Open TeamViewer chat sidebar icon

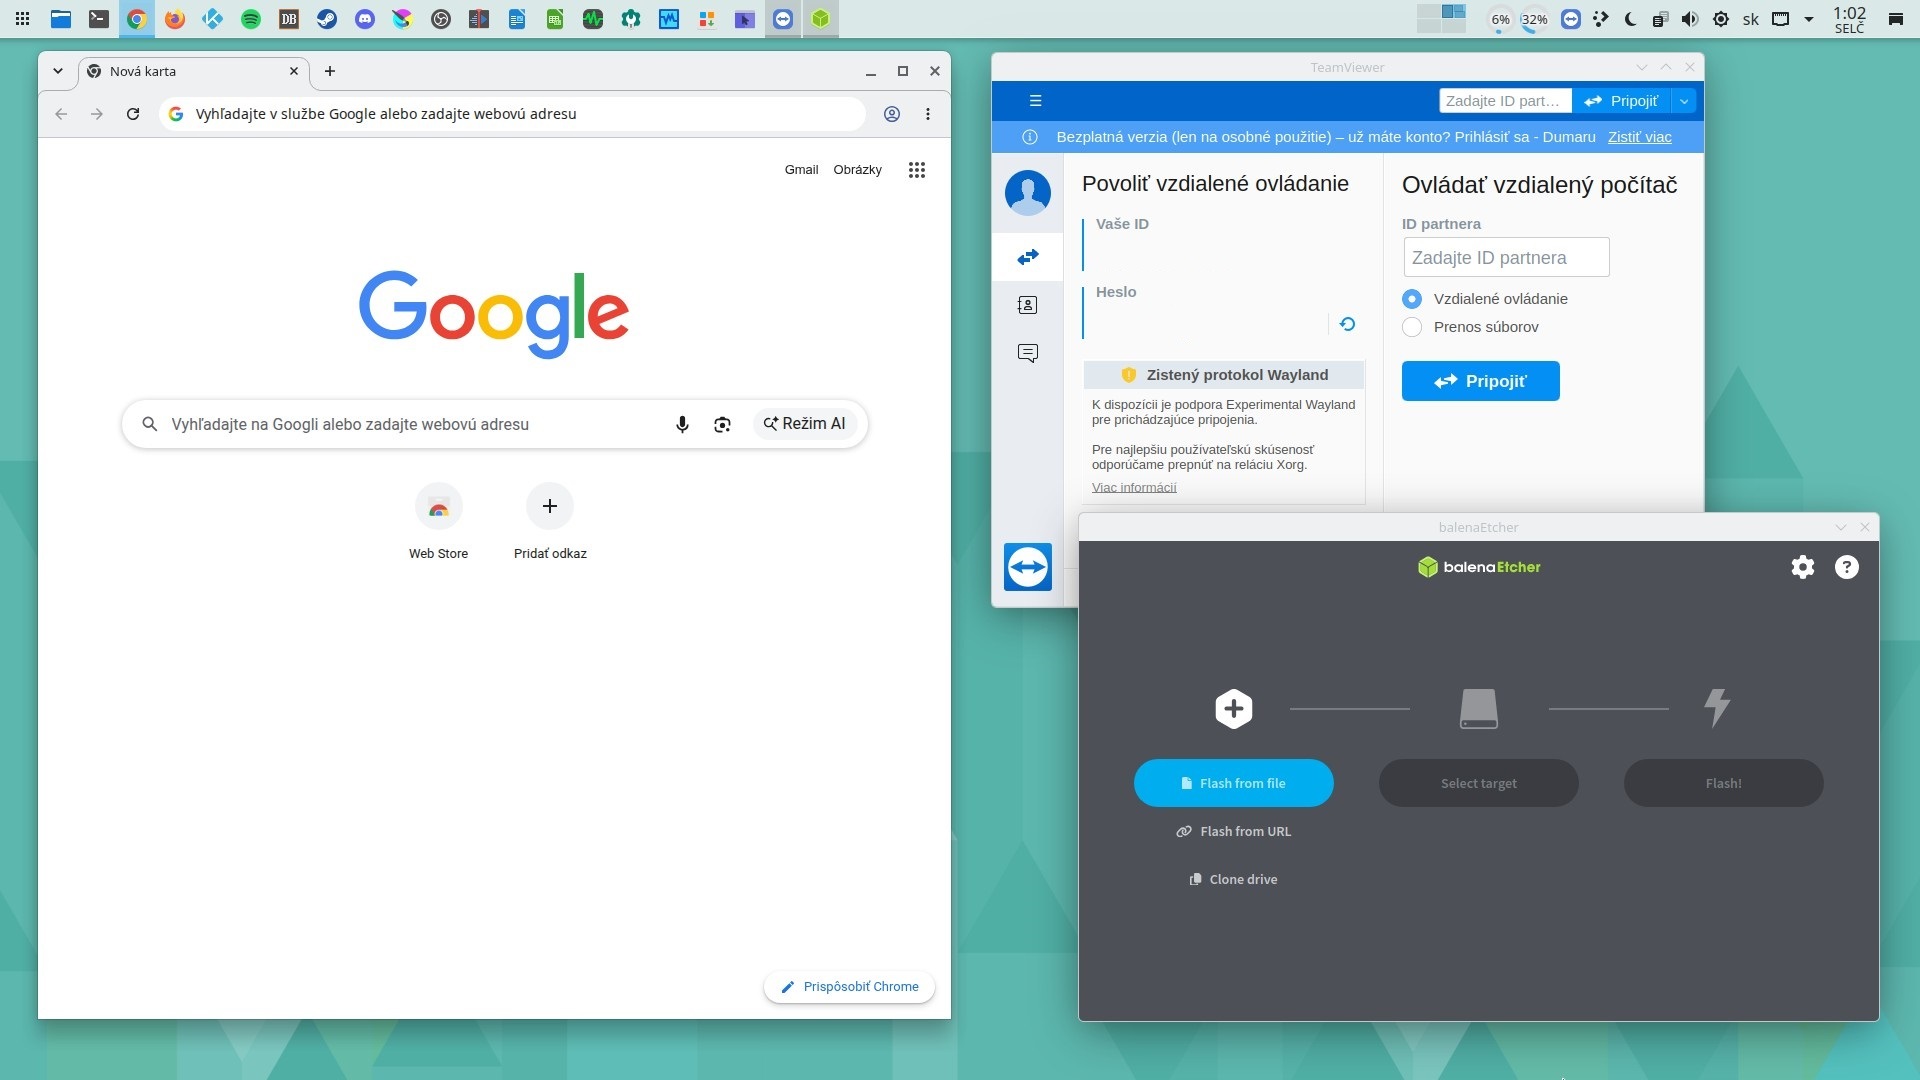[x=1027, y=353]
